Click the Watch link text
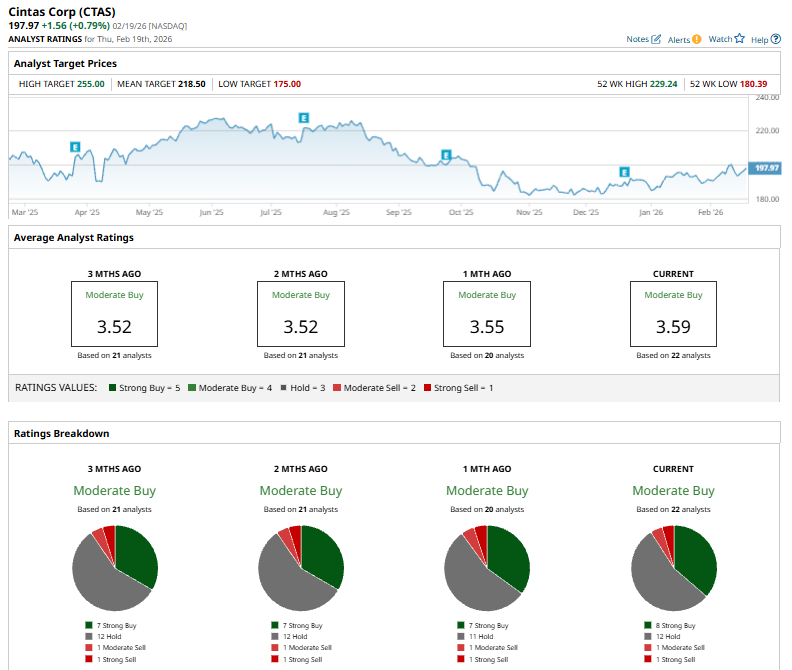The image size is (792, 670). coord(720,39)
